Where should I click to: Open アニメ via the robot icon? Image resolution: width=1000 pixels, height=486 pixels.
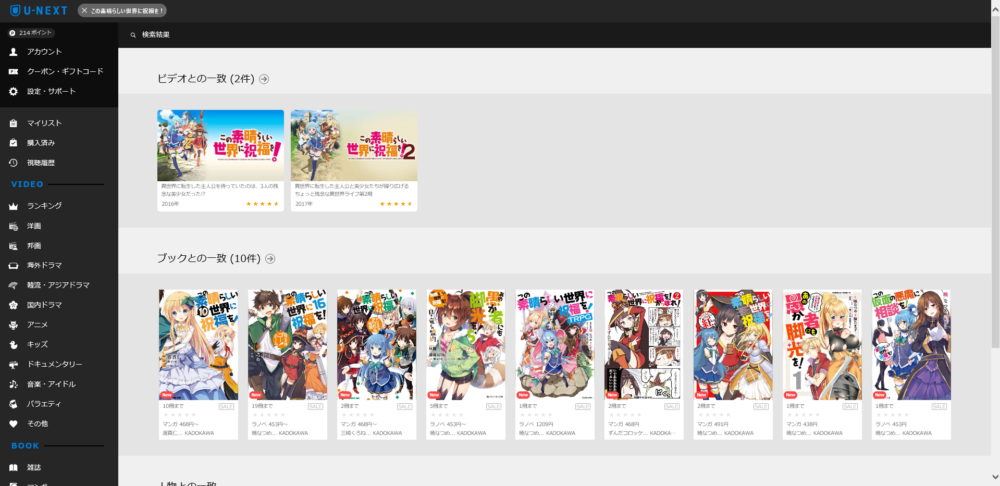coord(13,325)
